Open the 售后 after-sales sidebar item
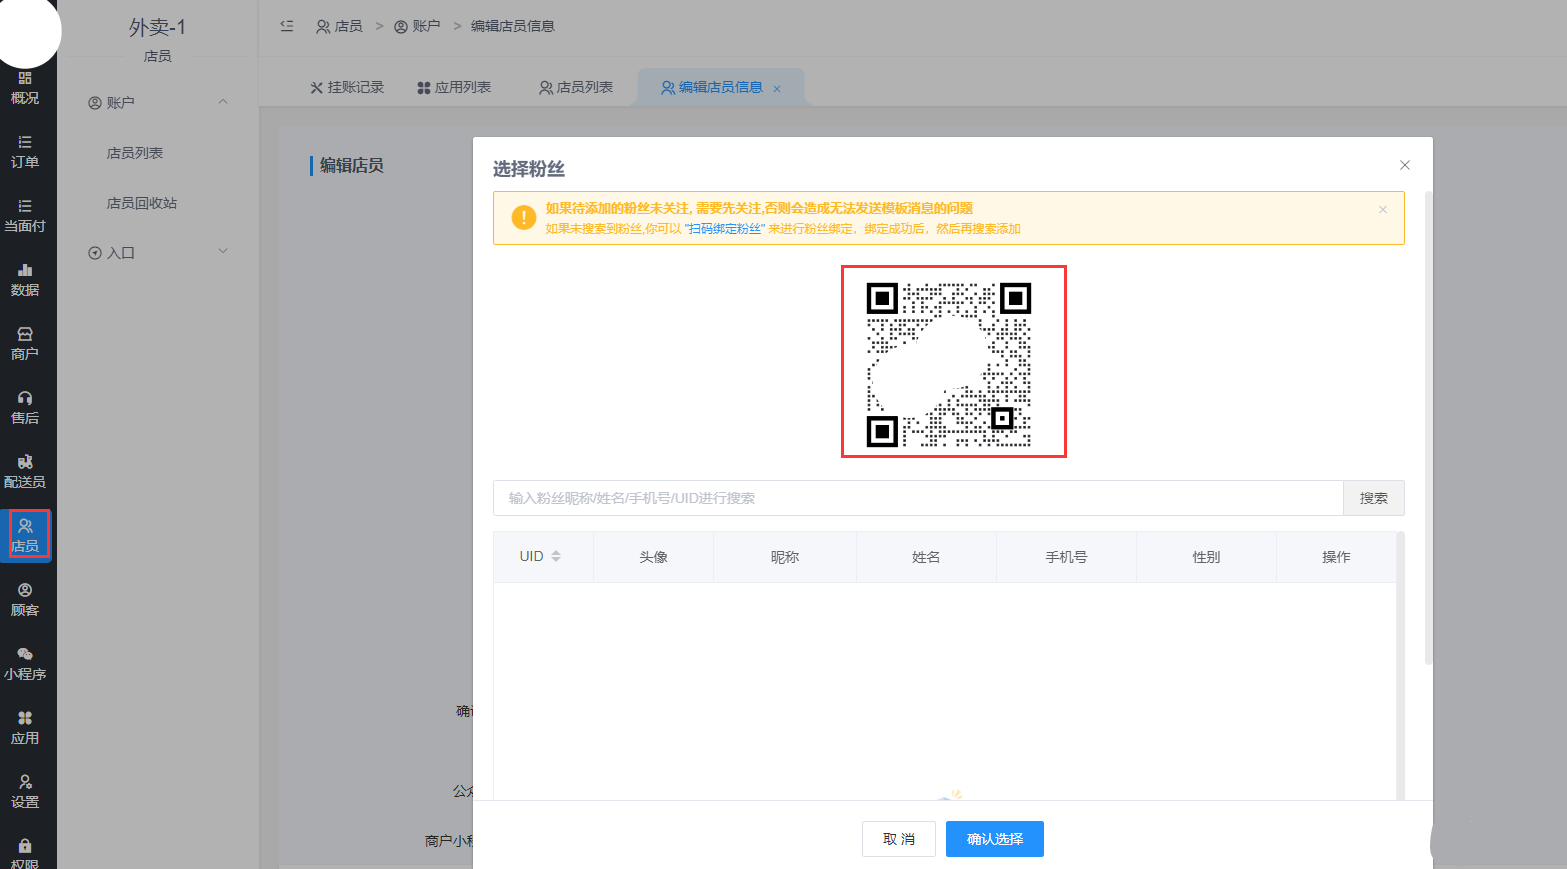The width and height of the screenshot is (1567, 869). 25,408
